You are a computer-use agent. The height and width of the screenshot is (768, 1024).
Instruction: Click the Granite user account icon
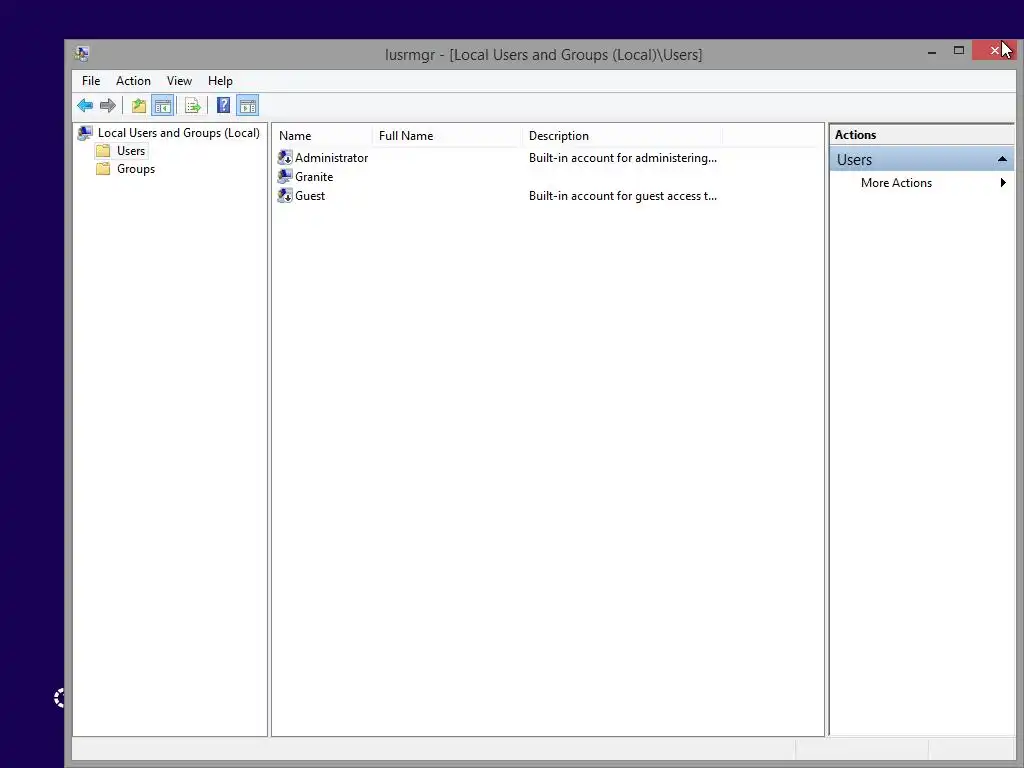click(285, 176)
